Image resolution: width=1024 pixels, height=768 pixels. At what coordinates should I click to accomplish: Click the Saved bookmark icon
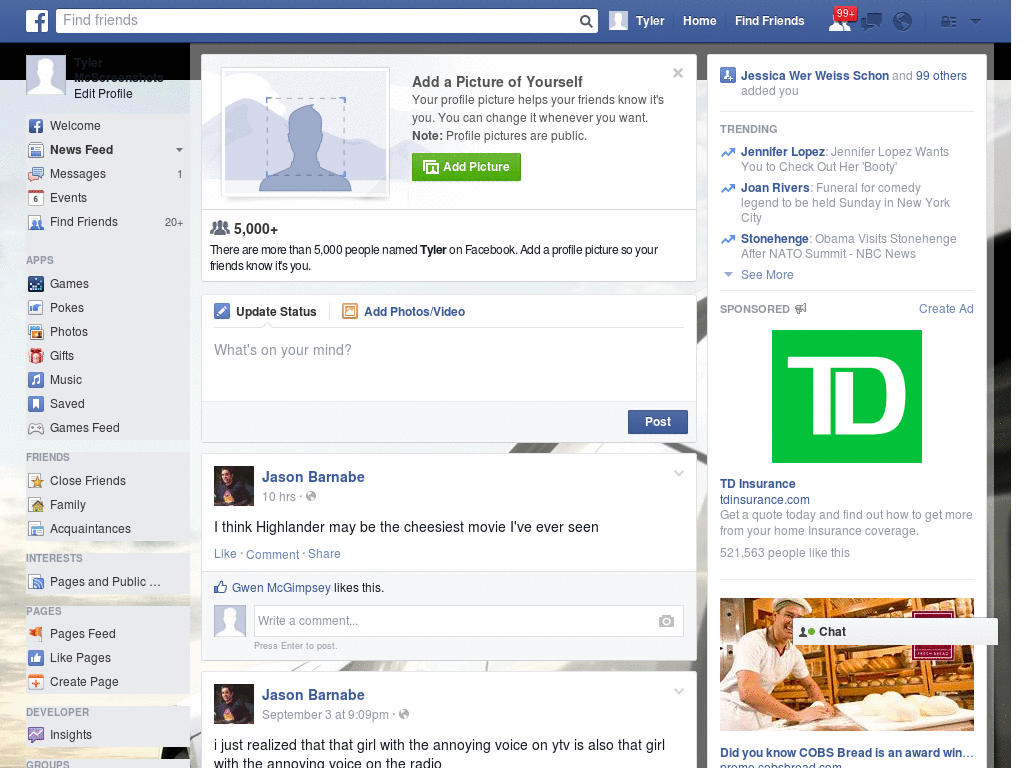pos(36,404)
